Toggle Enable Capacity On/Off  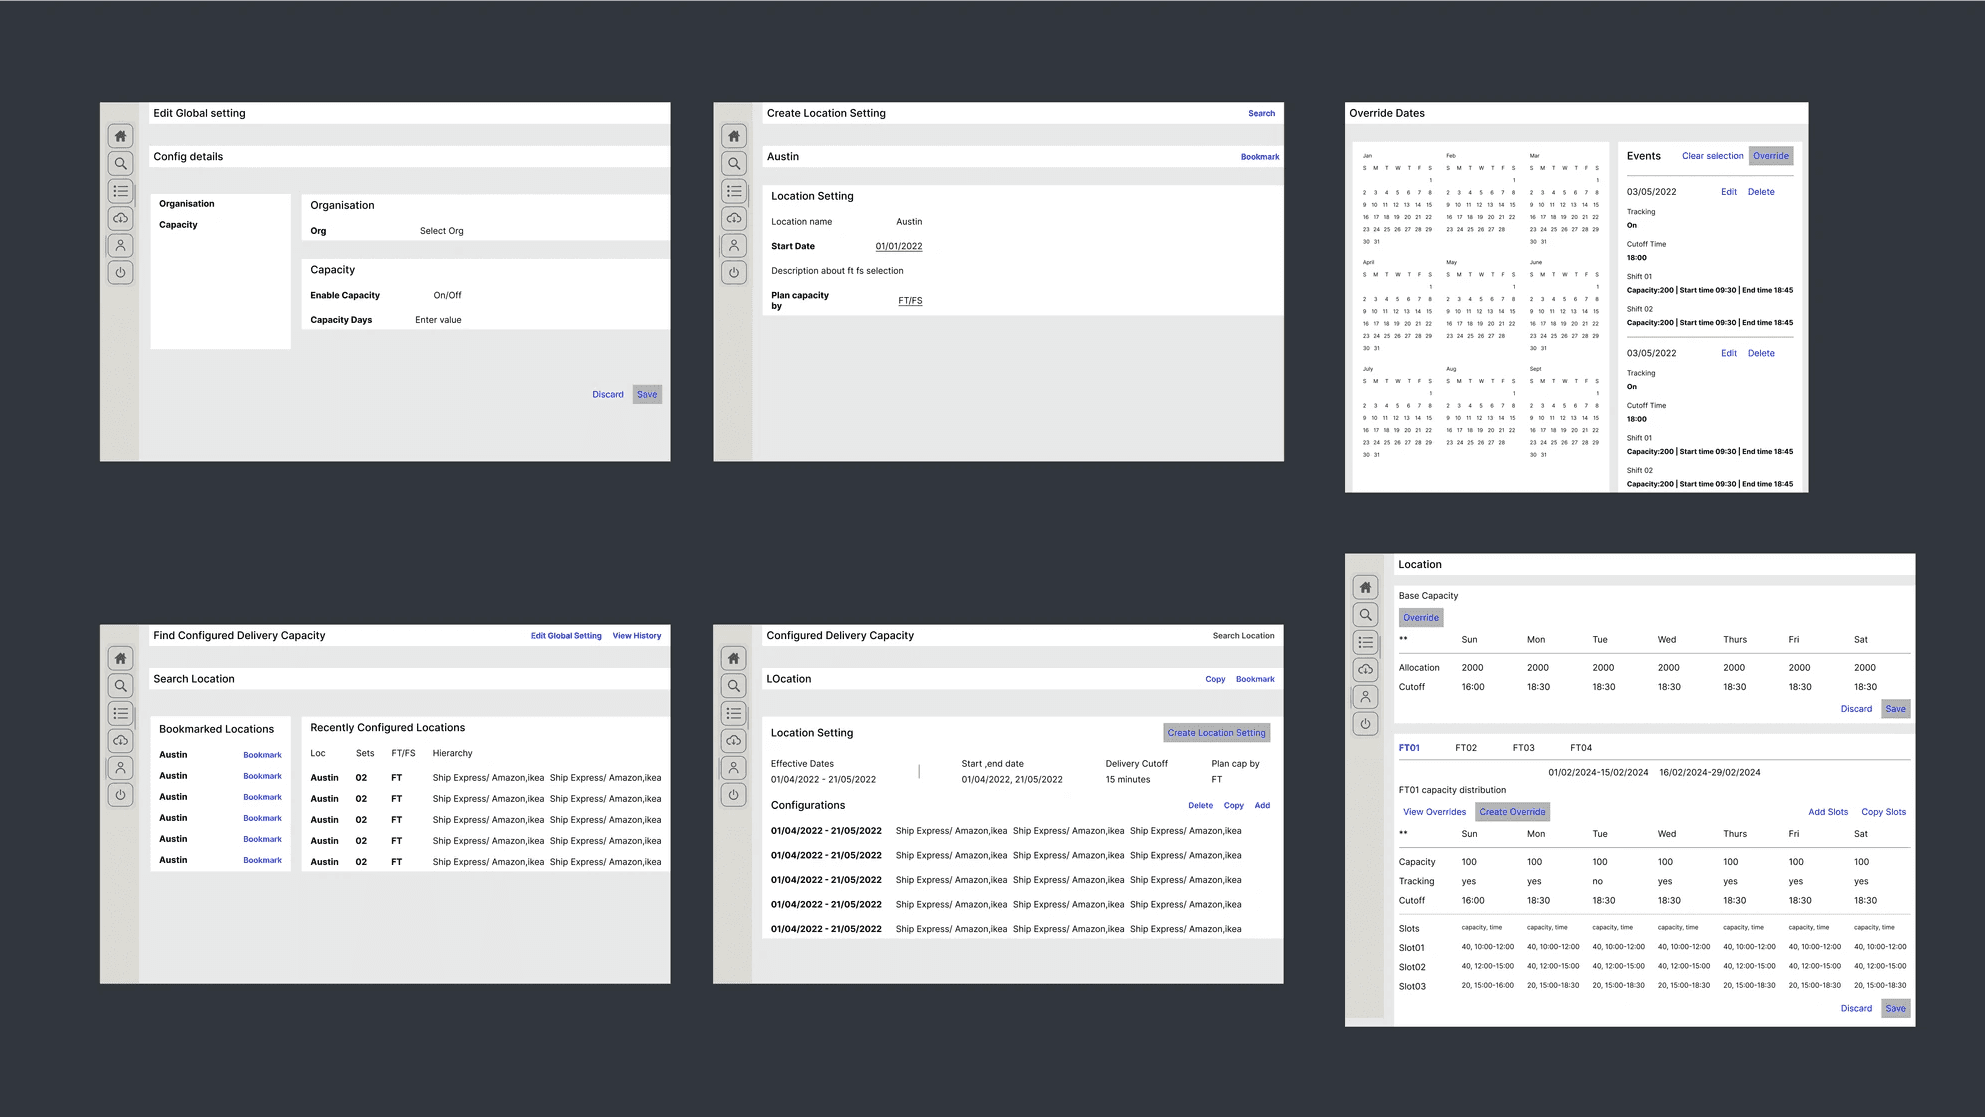pyautogui.click(x=447, y=296)
